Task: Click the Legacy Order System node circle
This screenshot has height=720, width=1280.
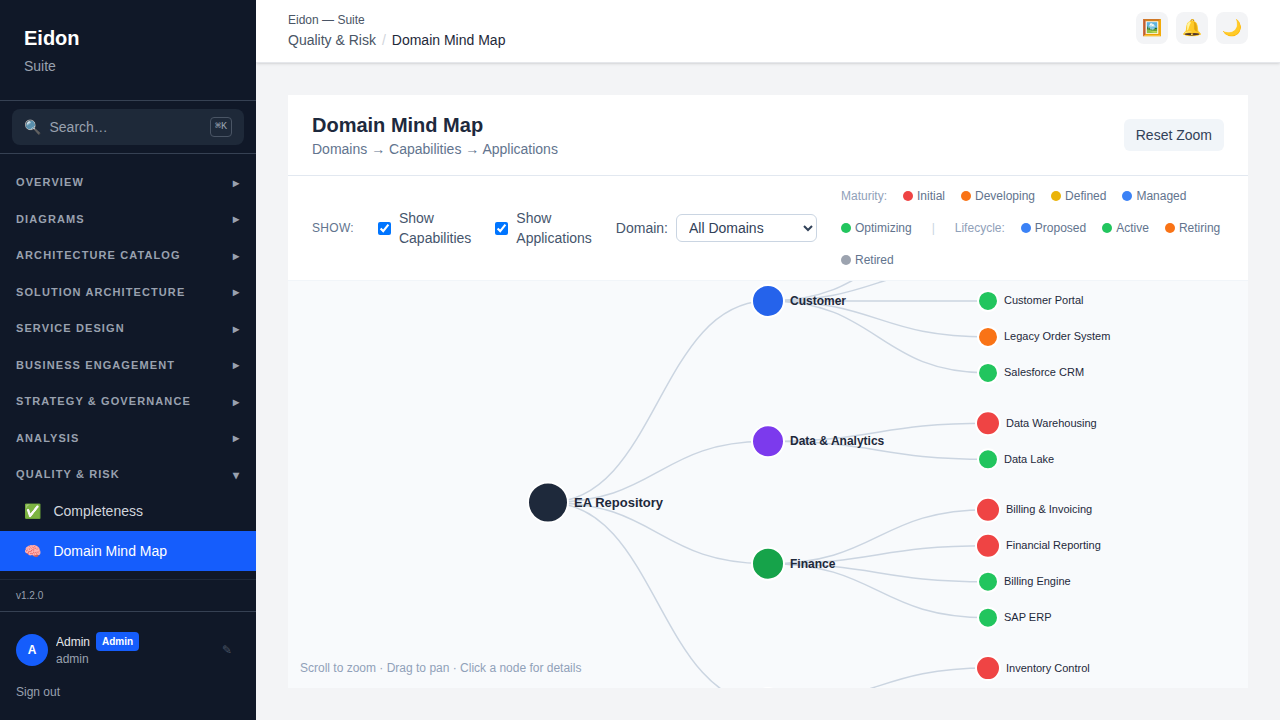Action: tap(988, 337)
